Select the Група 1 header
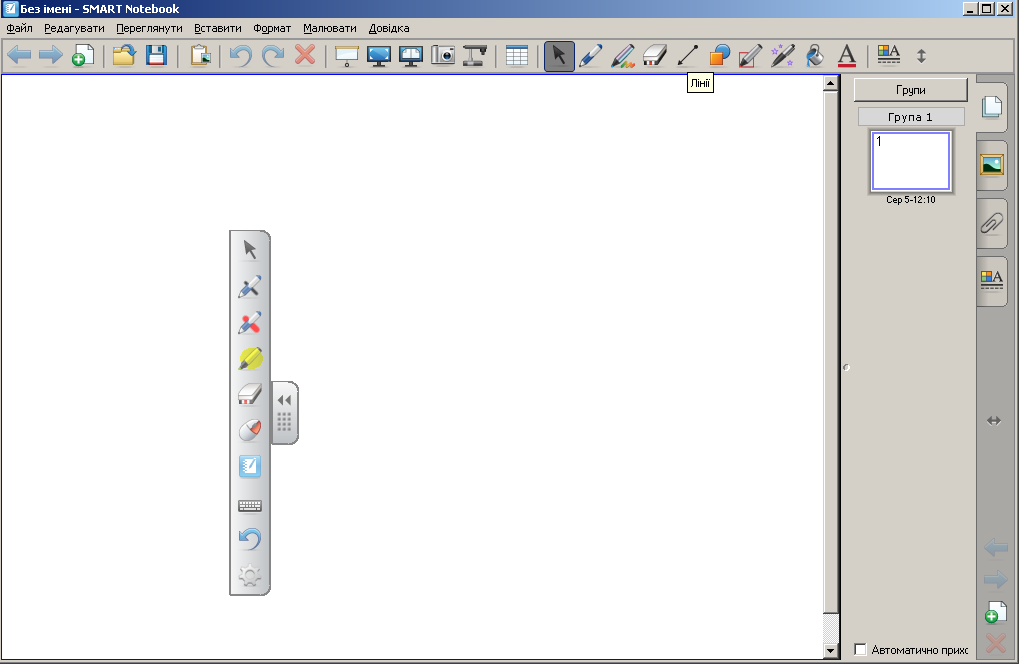Viewport: 1019px width, 664px height. (x=910, y=117)
